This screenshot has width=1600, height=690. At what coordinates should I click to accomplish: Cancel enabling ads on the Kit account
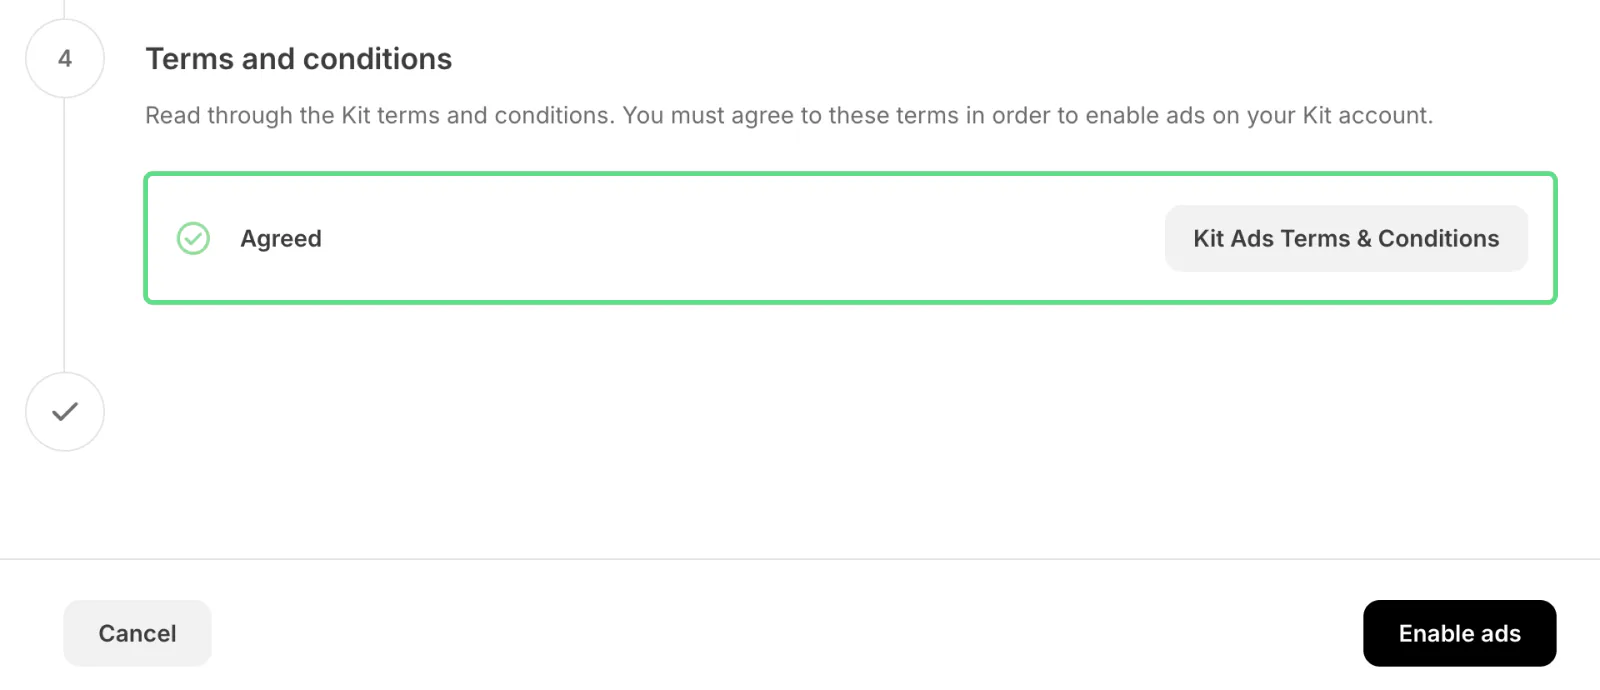[137, 633]
